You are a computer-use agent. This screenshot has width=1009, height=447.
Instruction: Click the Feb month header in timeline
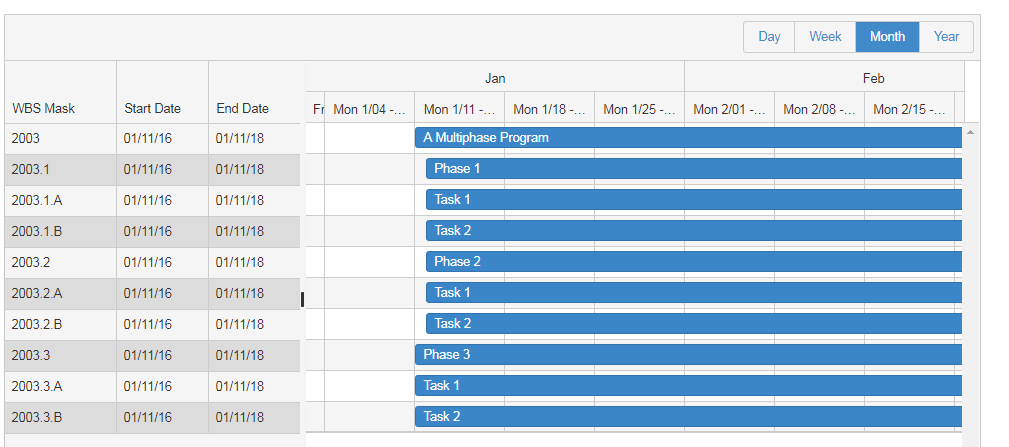[x=873, y=78]
